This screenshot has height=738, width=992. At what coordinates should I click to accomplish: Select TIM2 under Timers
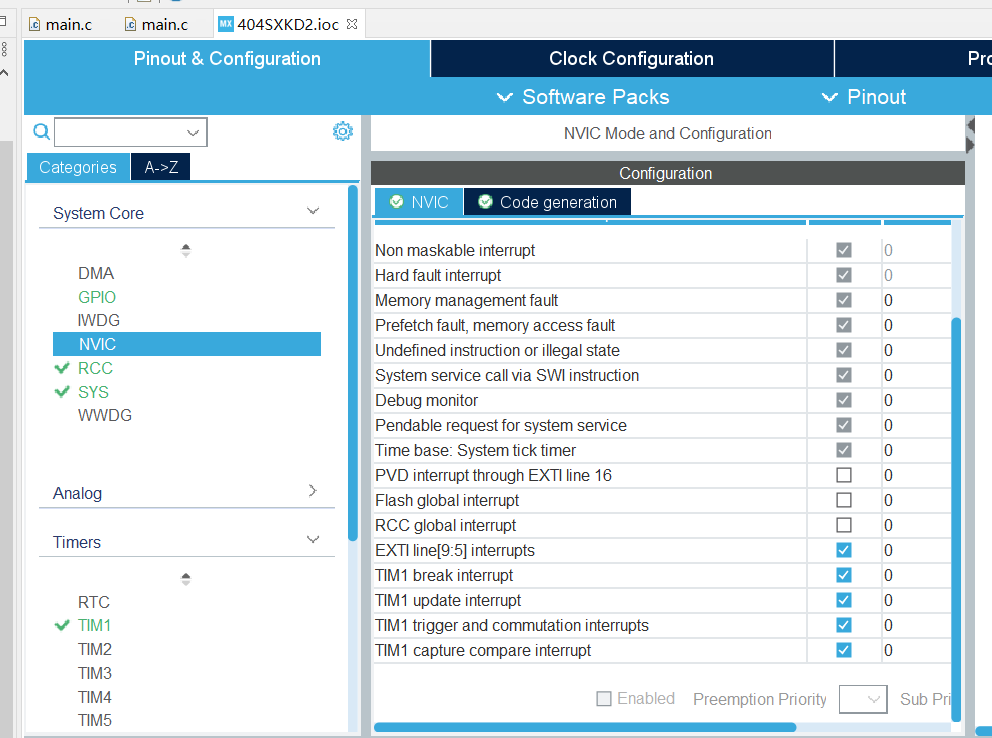coord(94,649)
